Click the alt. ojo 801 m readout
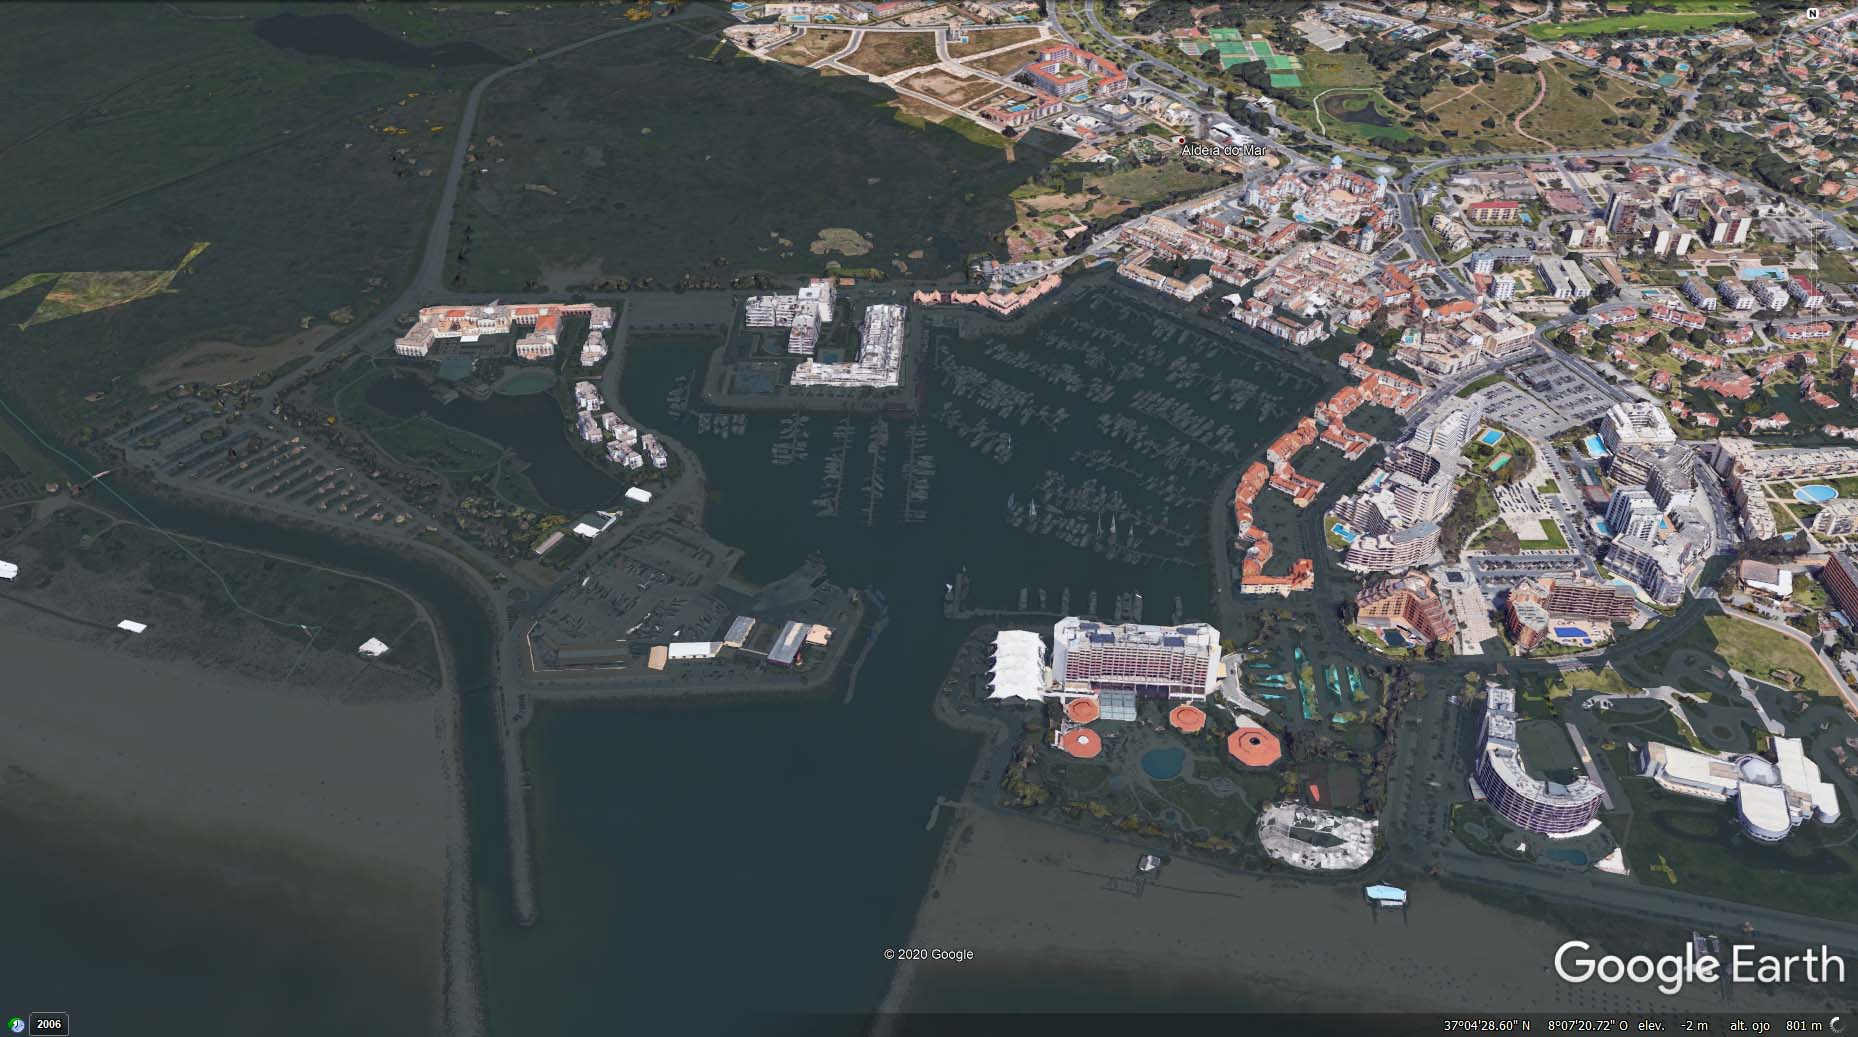This screenshot has height=1037, width=1858. click(x=1775, y=1025)
